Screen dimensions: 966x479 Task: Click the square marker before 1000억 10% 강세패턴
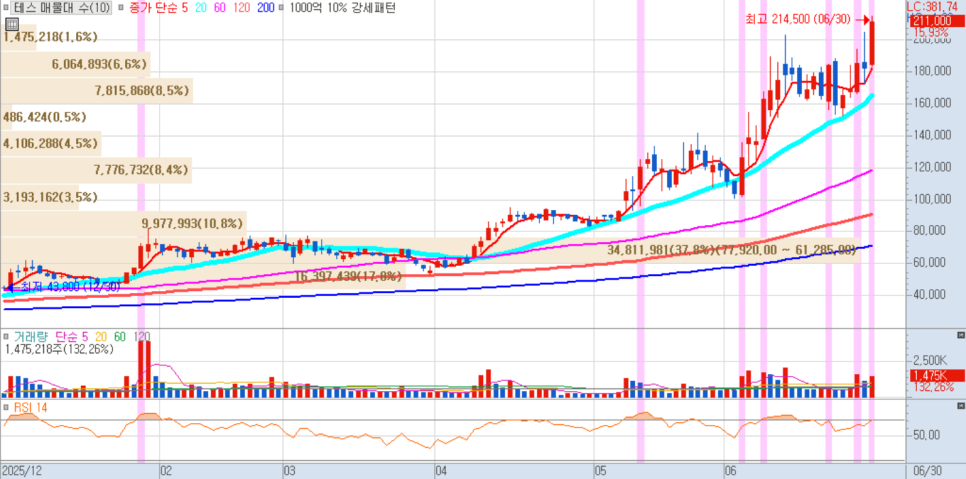(x=281, y=8)
